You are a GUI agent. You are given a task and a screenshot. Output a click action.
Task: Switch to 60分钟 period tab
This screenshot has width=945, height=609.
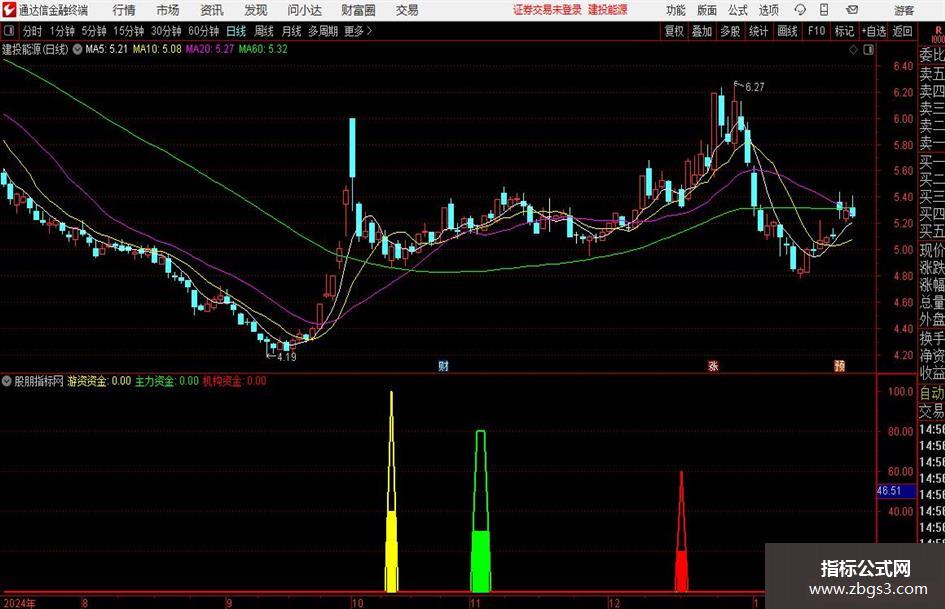coord(204,31)
